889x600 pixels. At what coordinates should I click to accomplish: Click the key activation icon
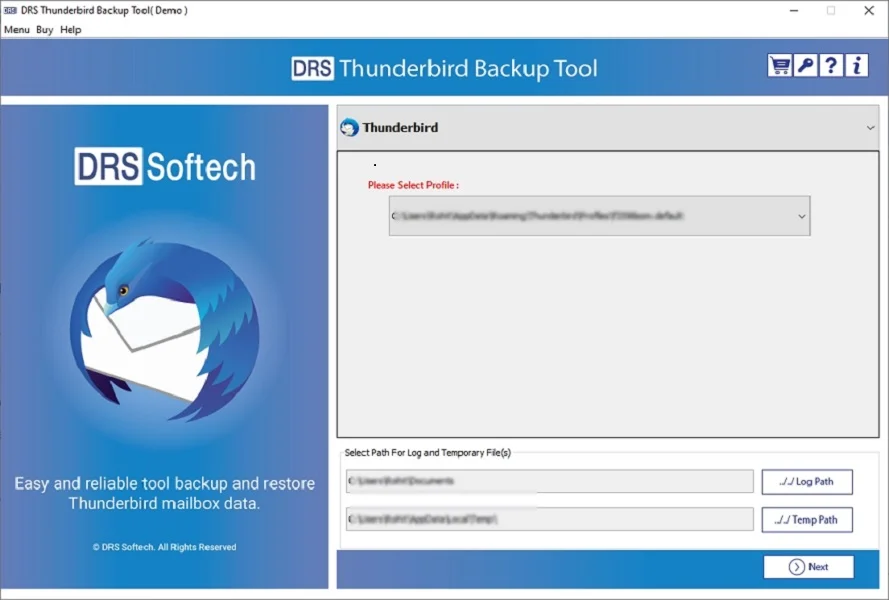pos(806,65)
